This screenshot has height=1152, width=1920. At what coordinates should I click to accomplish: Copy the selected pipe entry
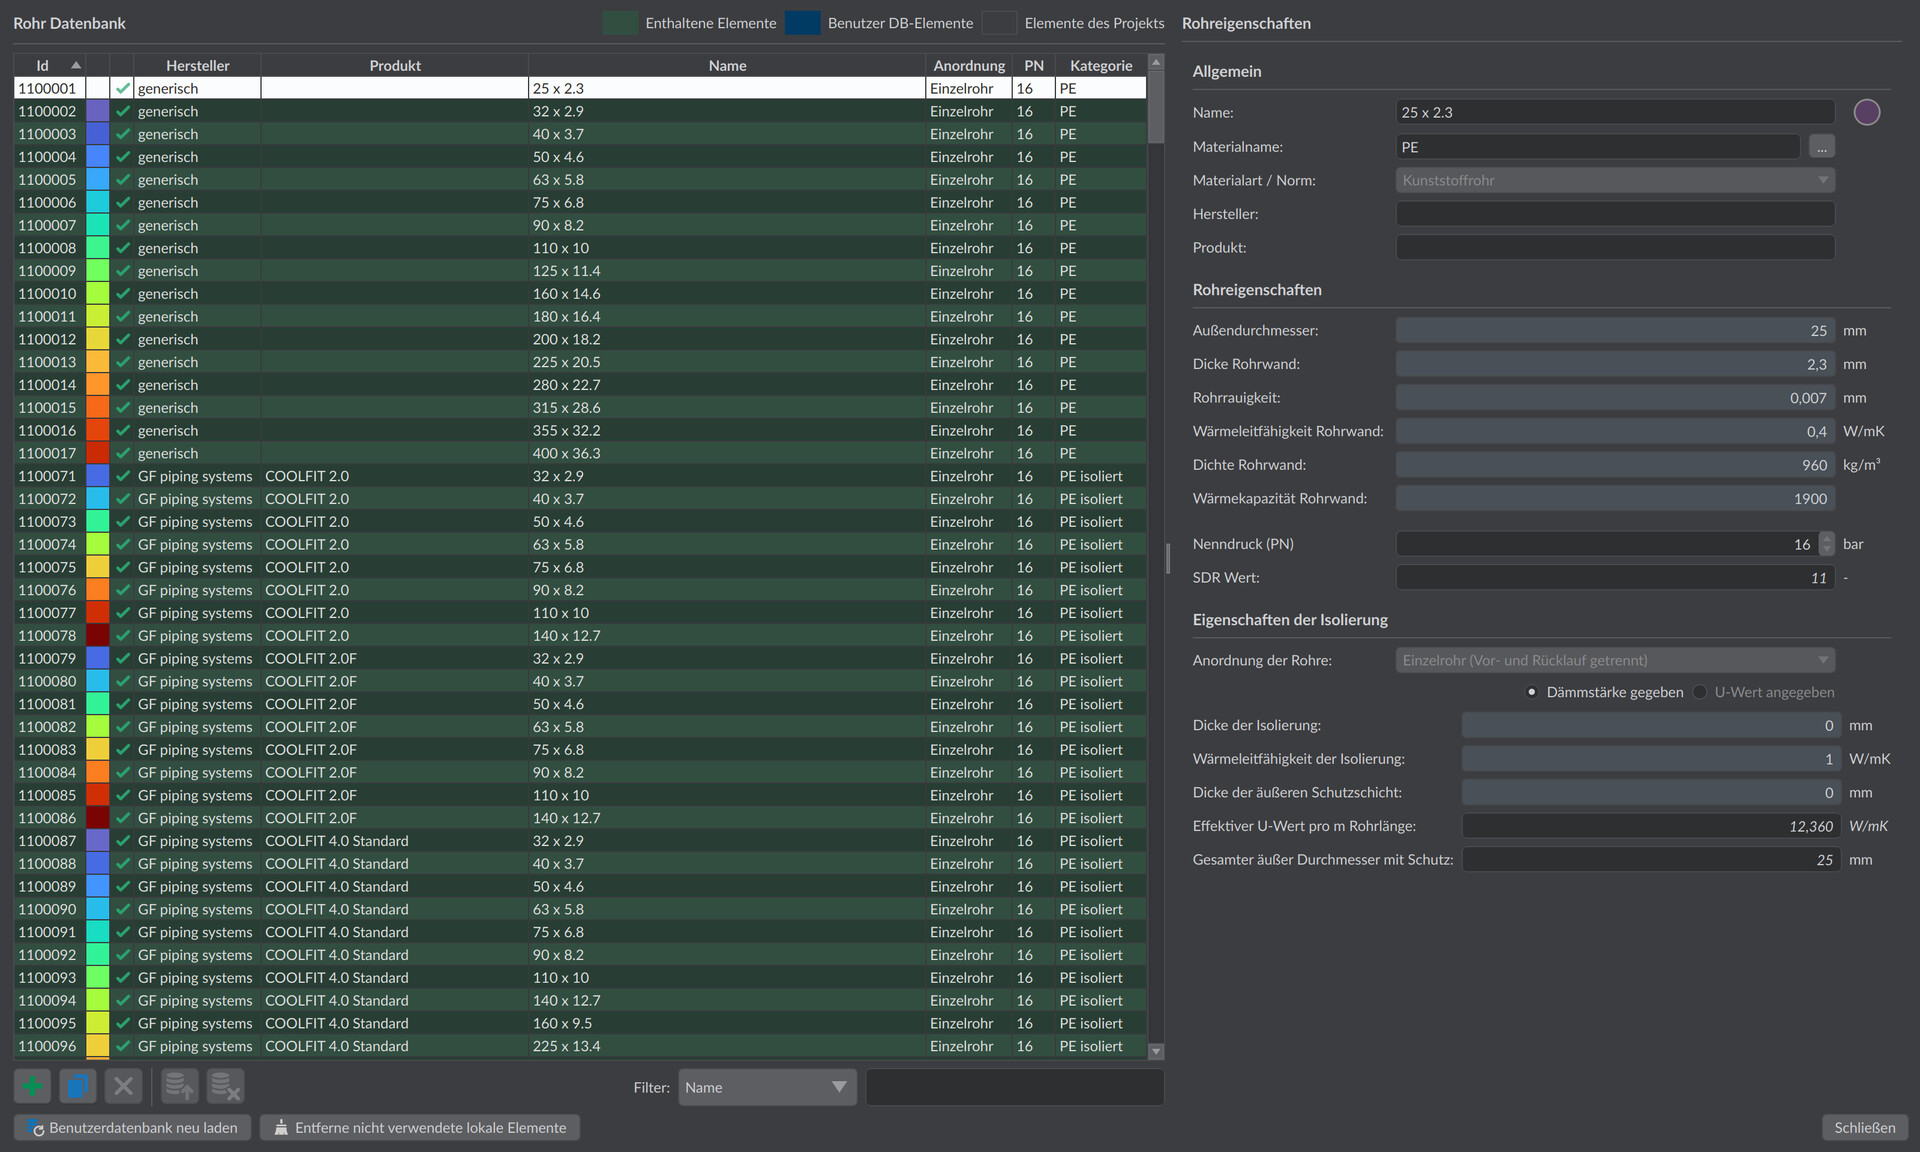[x=78, y=1086]
